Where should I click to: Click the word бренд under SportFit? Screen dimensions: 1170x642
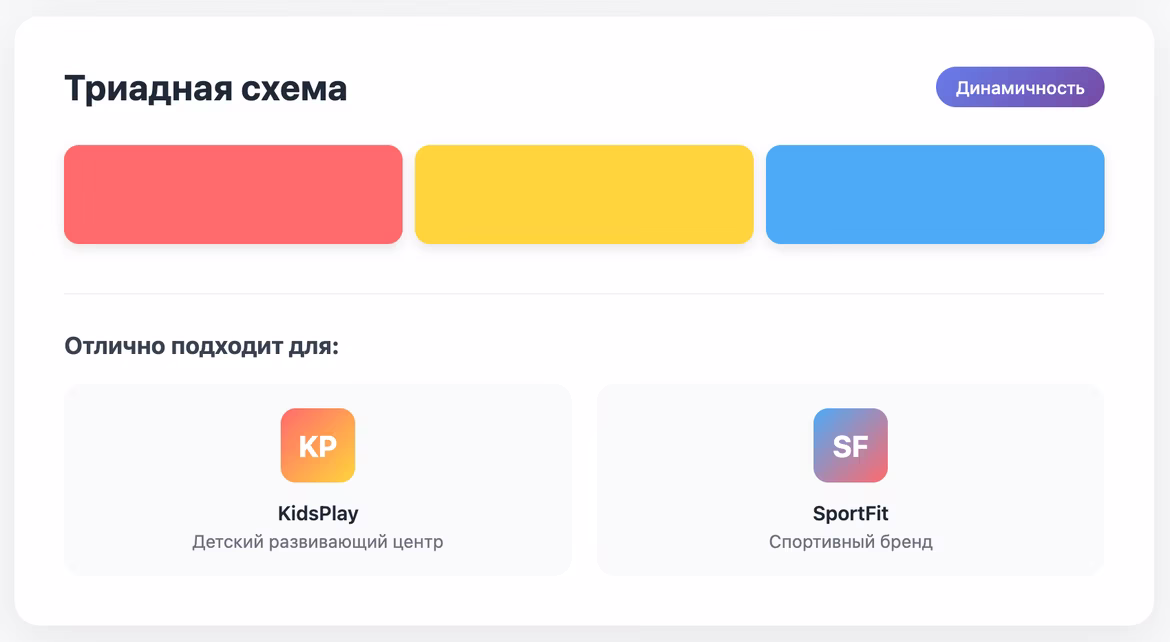tap(907, 543)
